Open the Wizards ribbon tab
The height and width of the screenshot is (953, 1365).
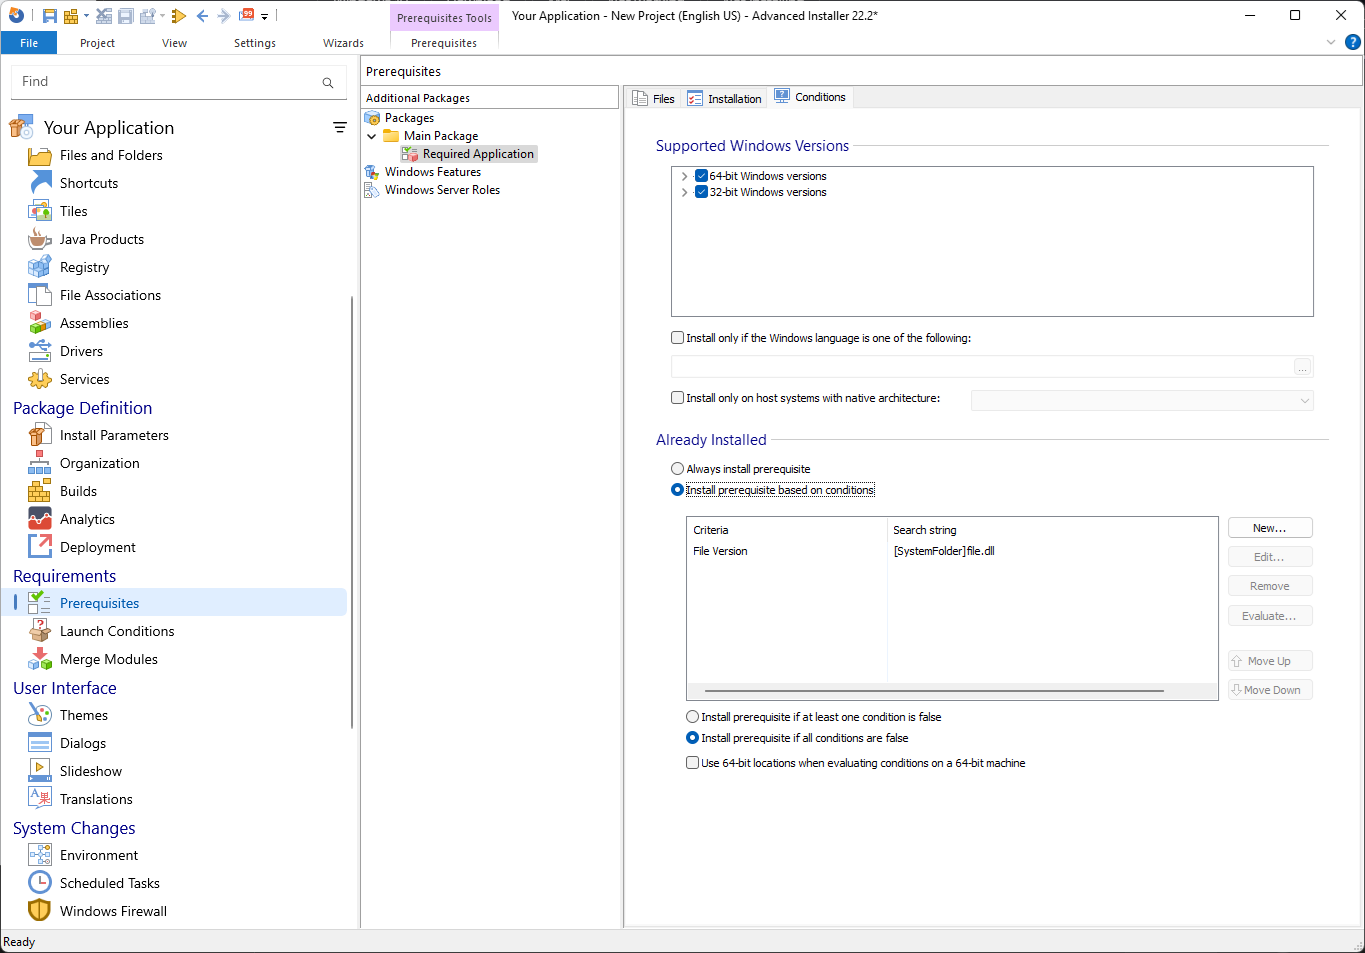(x=343, y=43)
